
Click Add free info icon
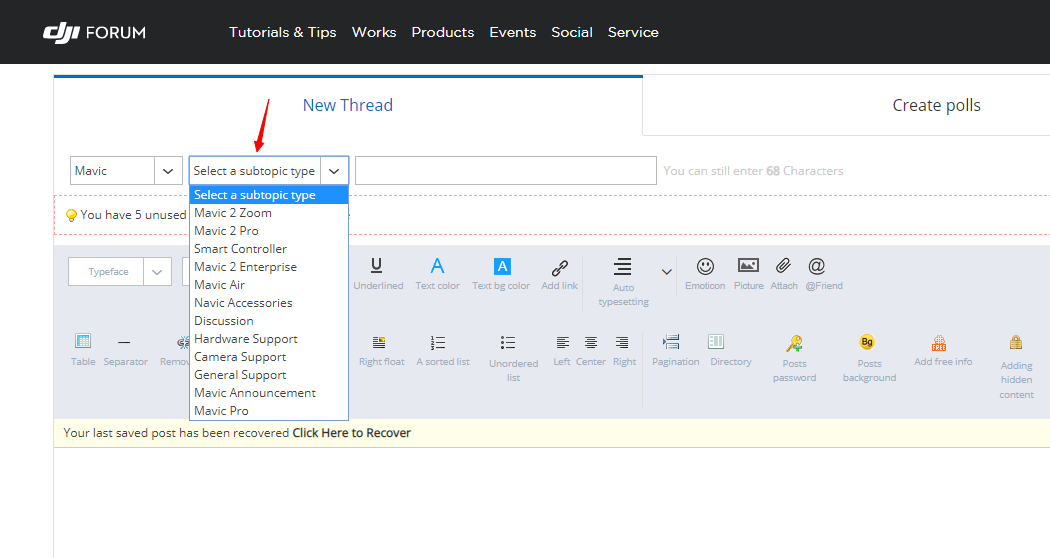[939, 343]
